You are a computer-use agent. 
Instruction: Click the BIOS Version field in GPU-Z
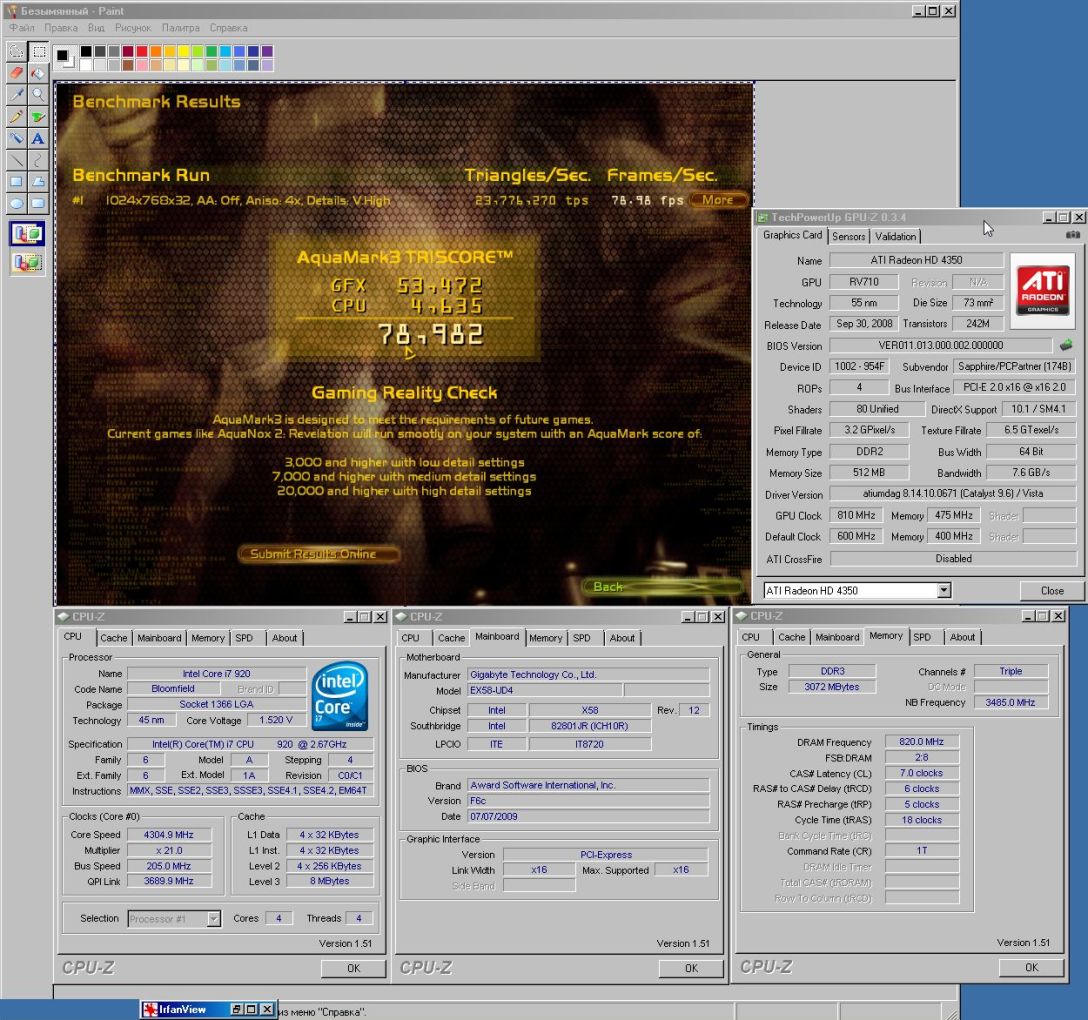pyautogui.click(x=940, y=345)
